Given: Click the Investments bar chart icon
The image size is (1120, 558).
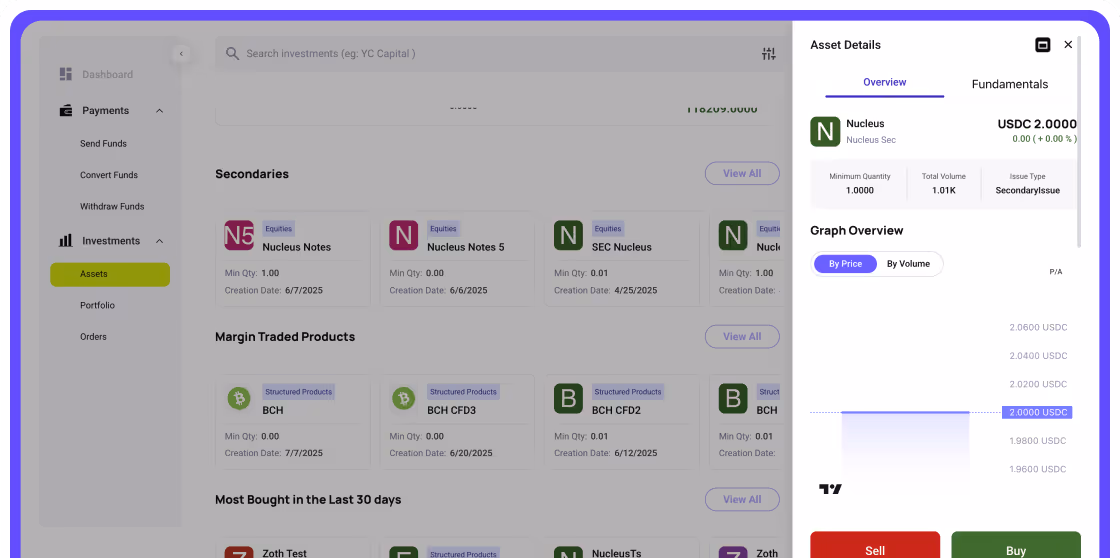Looking at the screenshot, I should 66,241.
